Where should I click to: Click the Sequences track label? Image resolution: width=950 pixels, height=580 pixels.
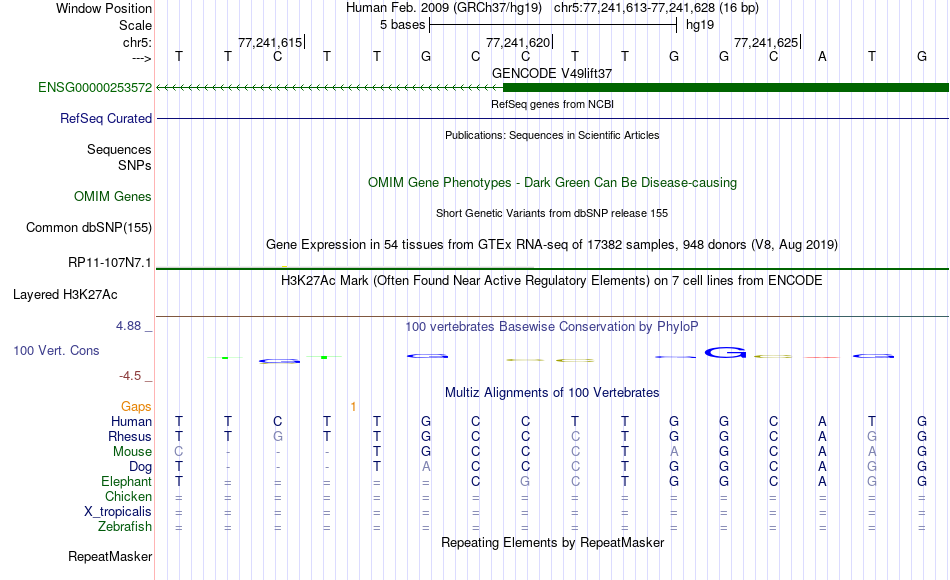(119, 149)
